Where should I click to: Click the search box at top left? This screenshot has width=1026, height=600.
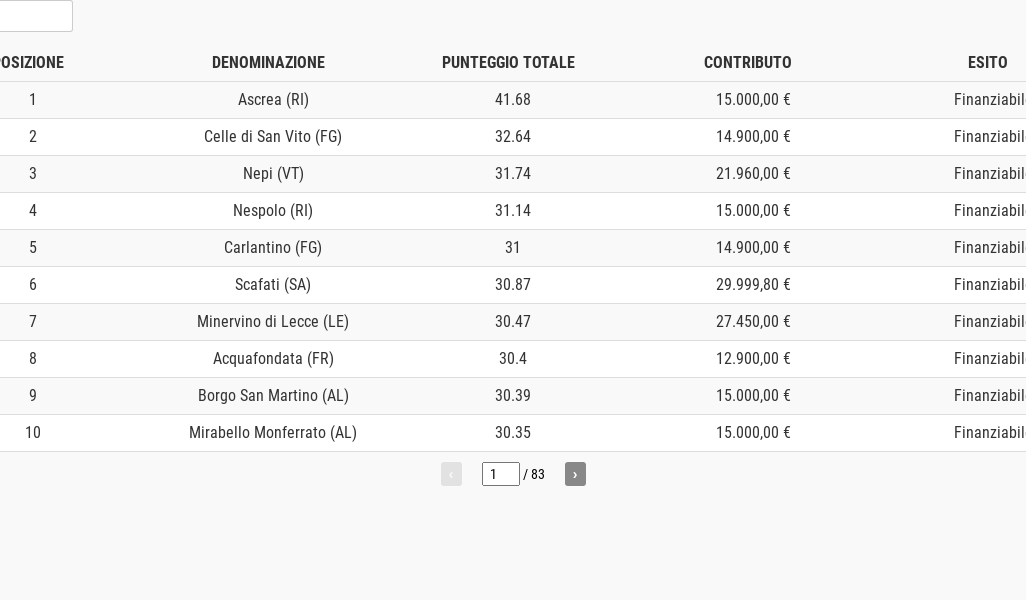click(35, 16)
